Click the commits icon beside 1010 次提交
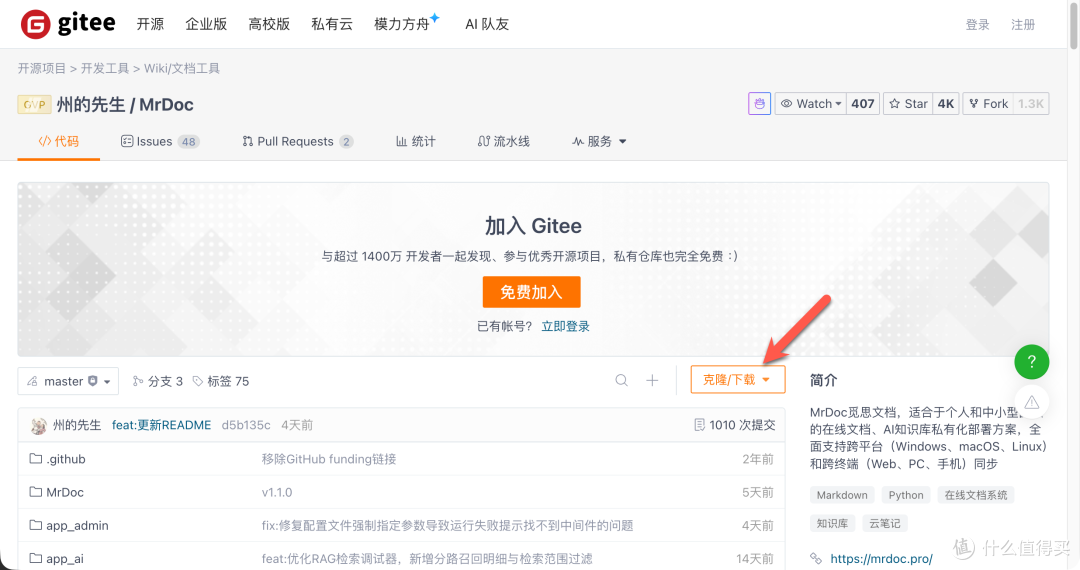This screenshot has width=1080, height=570. [699, 425]
